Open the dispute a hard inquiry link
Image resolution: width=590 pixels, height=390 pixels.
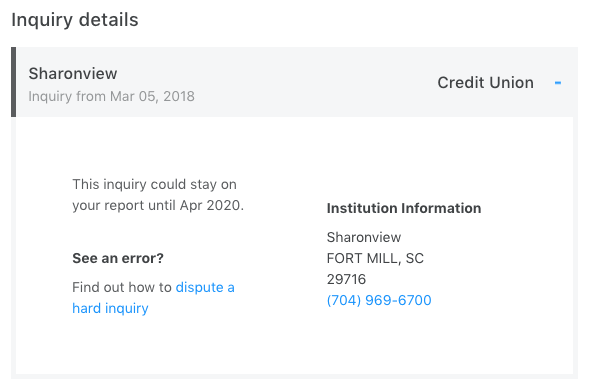154,298
